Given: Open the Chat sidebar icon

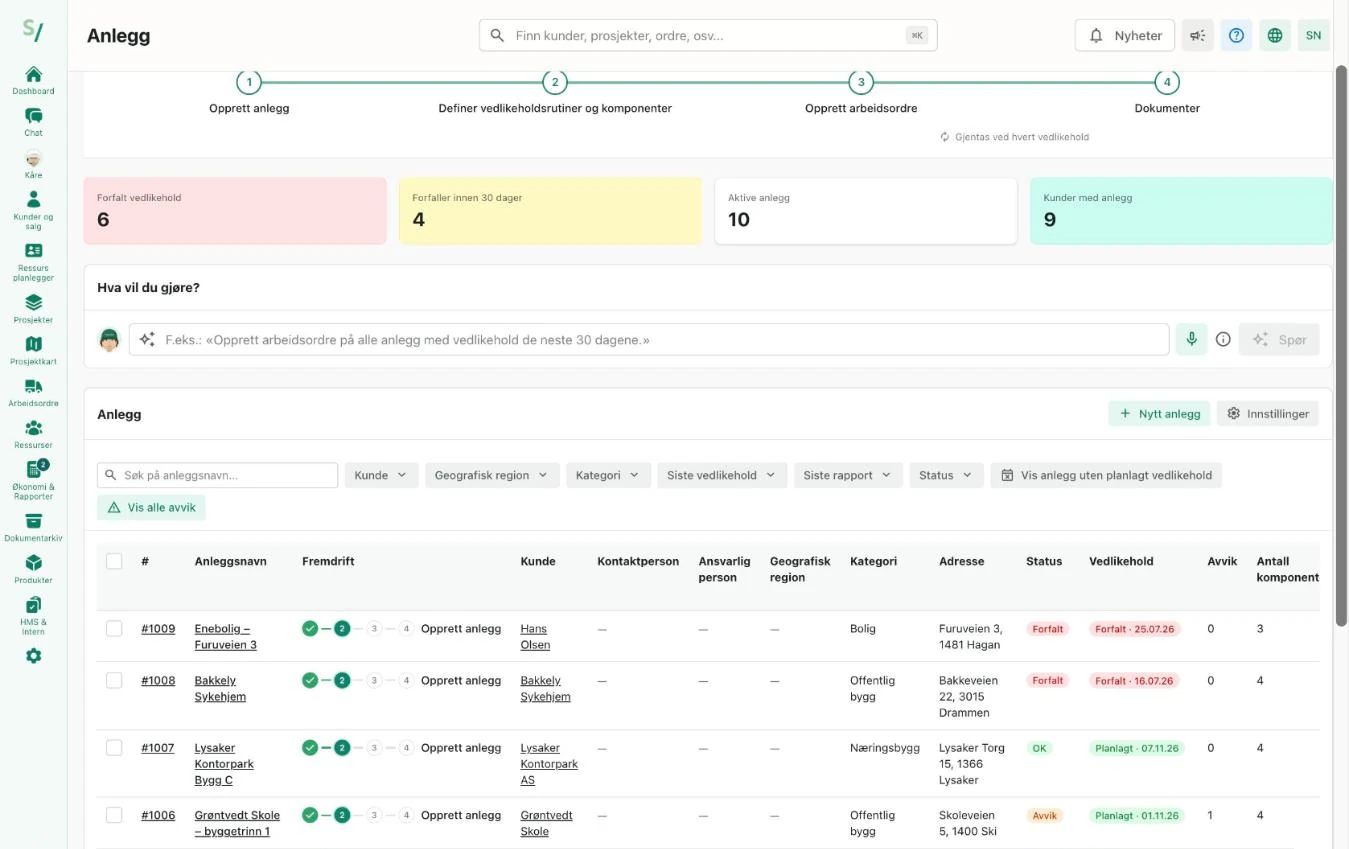Looking at the screenshot, I should pyautogui.click(x=33, y=122).
